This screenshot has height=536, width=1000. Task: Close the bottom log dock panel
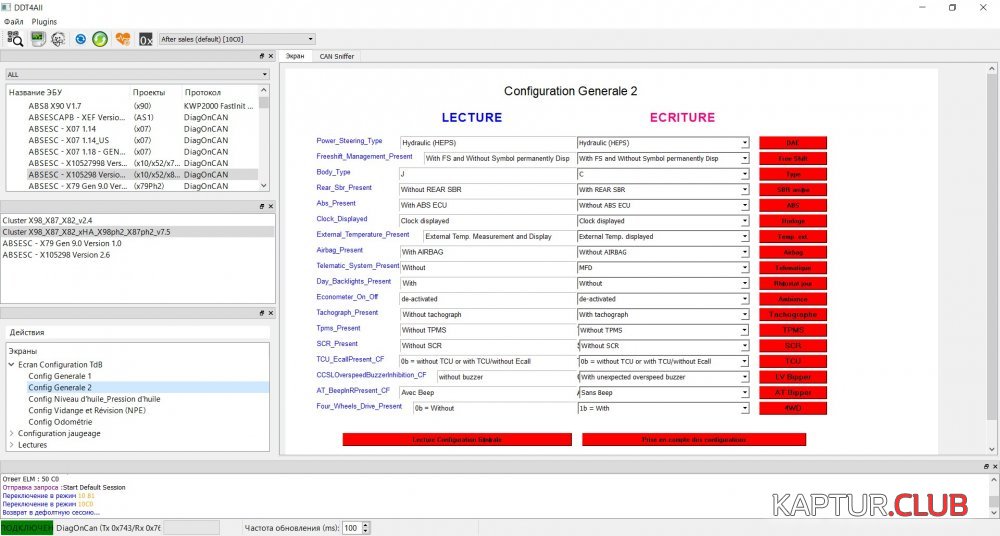(x=994, y=466)
